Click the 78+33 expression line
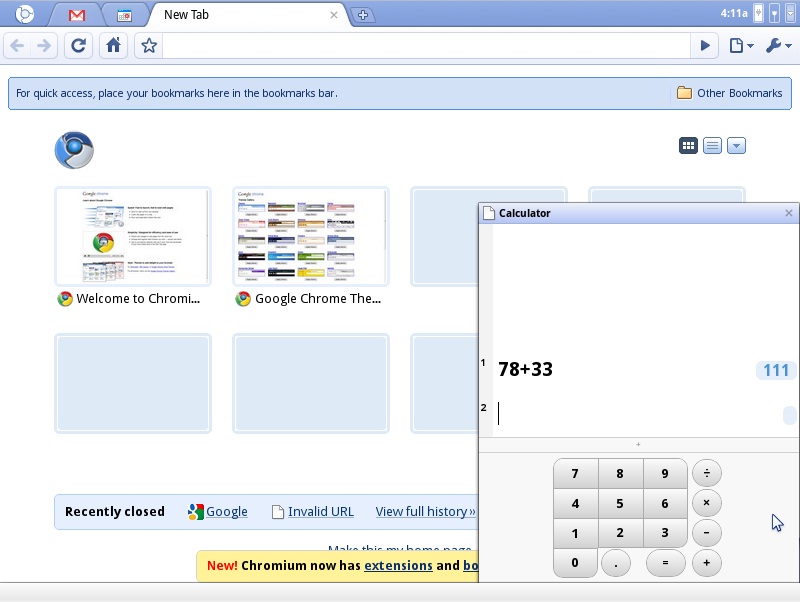This screenshot has height=602, width=800. tap(526, 369)
